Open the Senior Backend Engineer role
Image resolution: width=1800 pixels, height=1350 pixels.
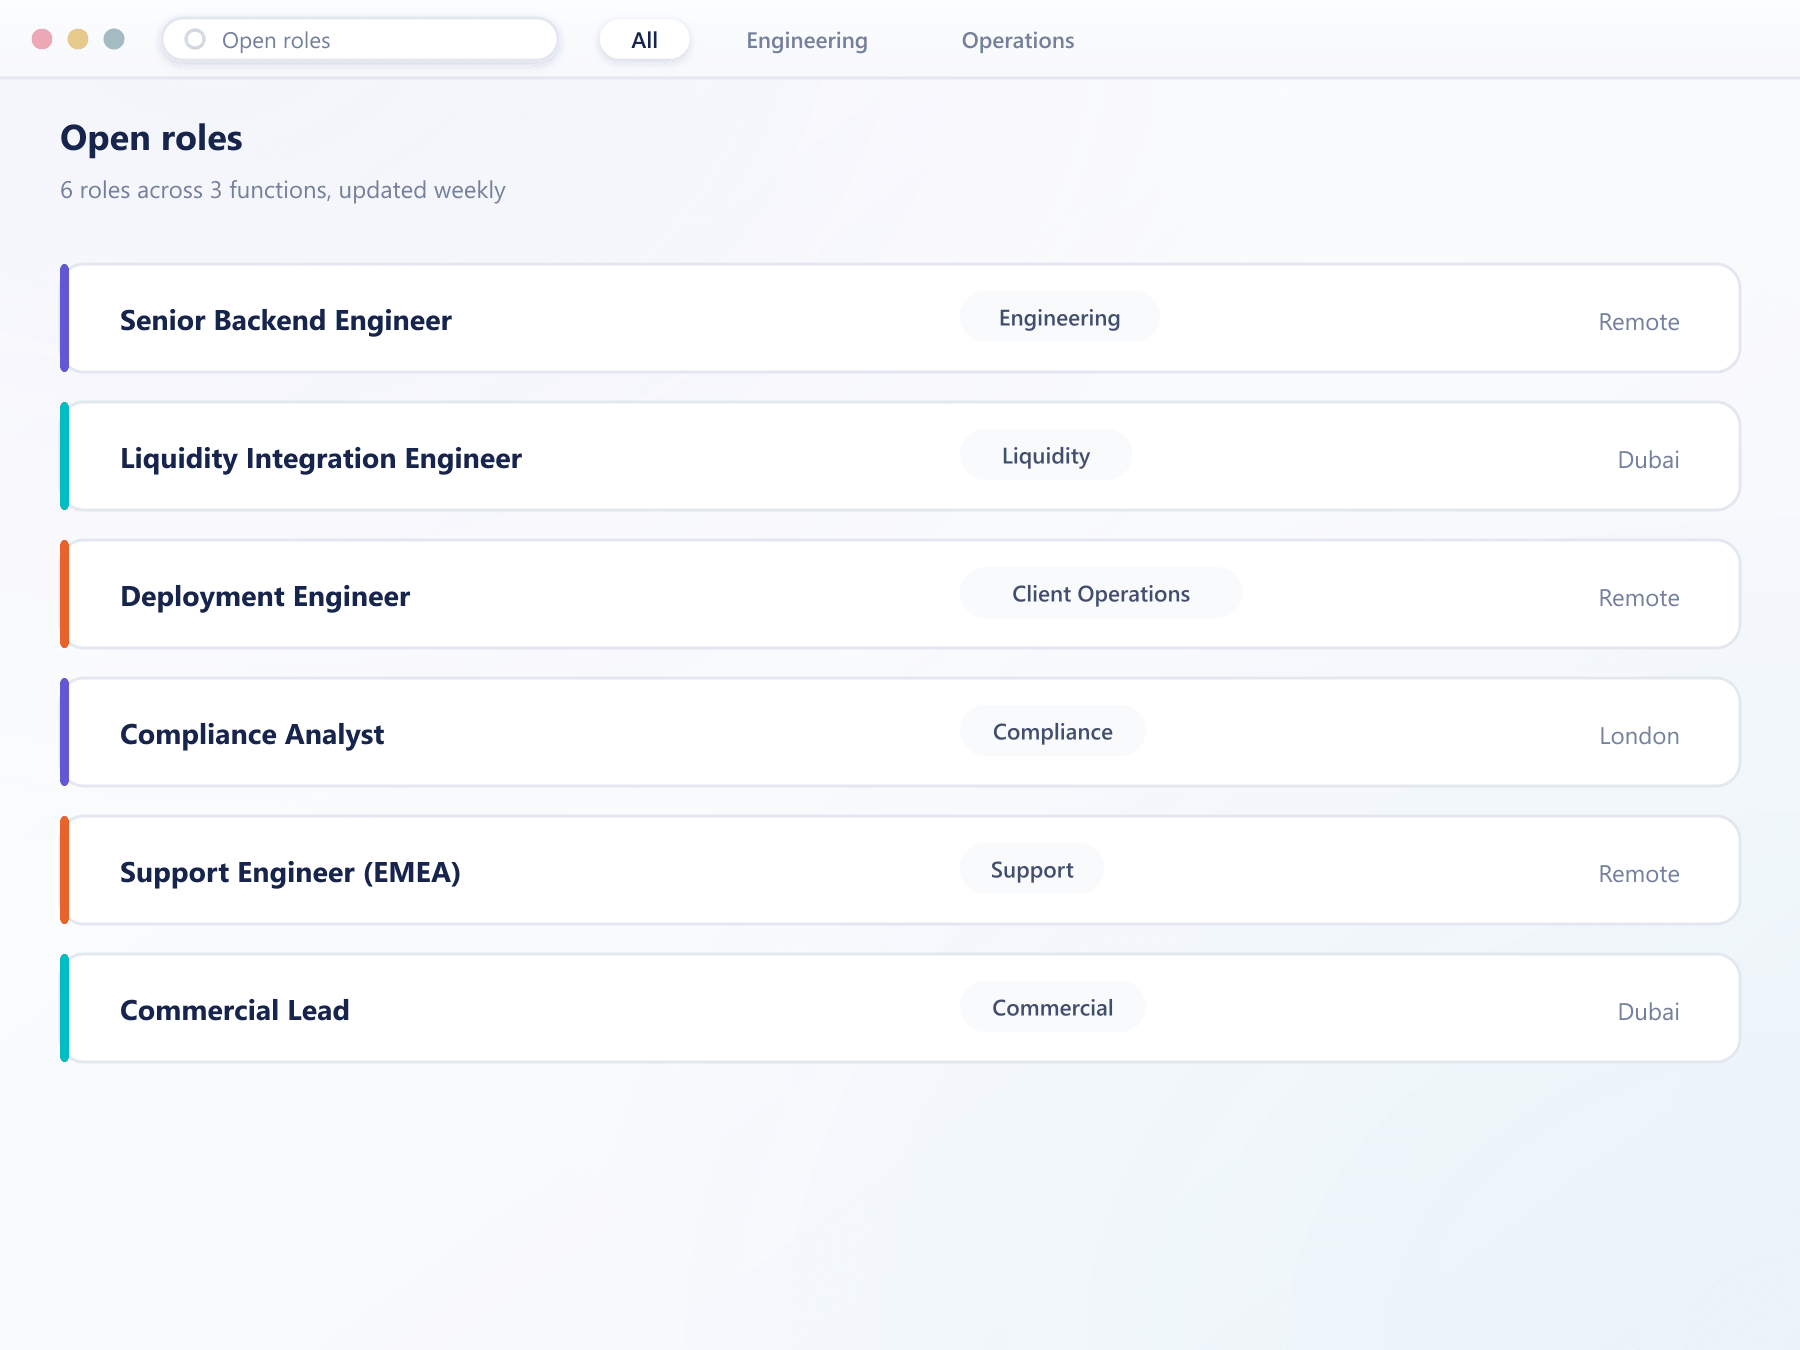point(900,319)
